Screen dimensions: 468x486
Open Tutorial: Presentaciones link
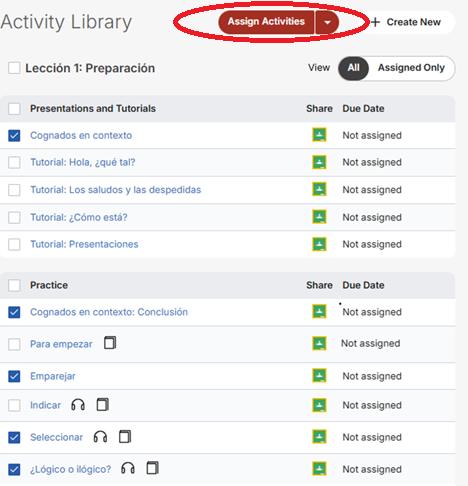[x=84, y=244]
